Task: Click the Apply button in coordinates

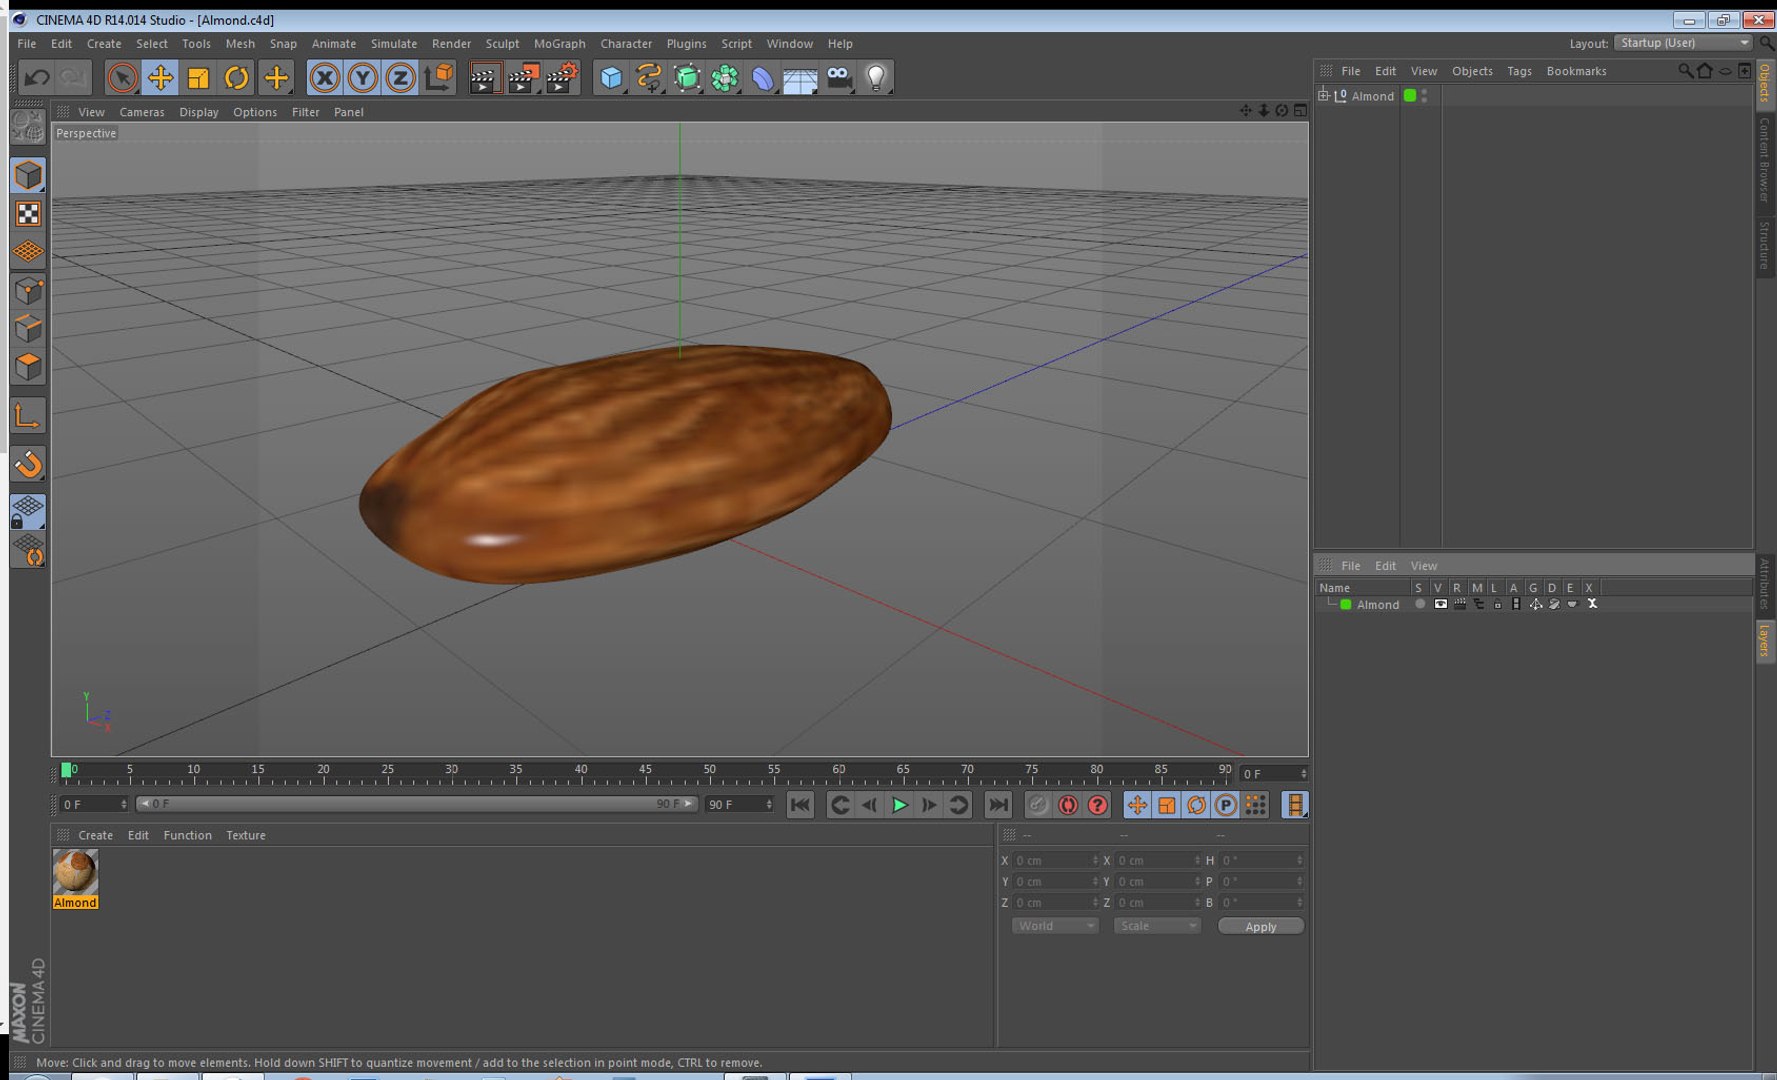Action: (x=1260, y=927)
